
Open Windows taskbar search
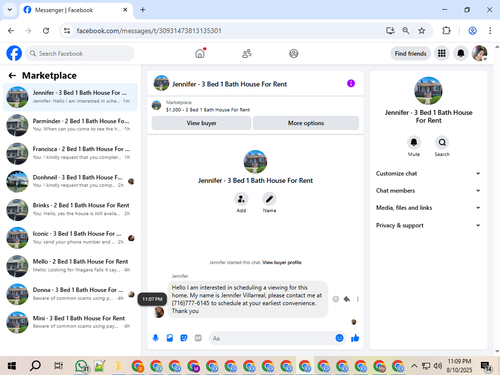[x=35, y=366]
